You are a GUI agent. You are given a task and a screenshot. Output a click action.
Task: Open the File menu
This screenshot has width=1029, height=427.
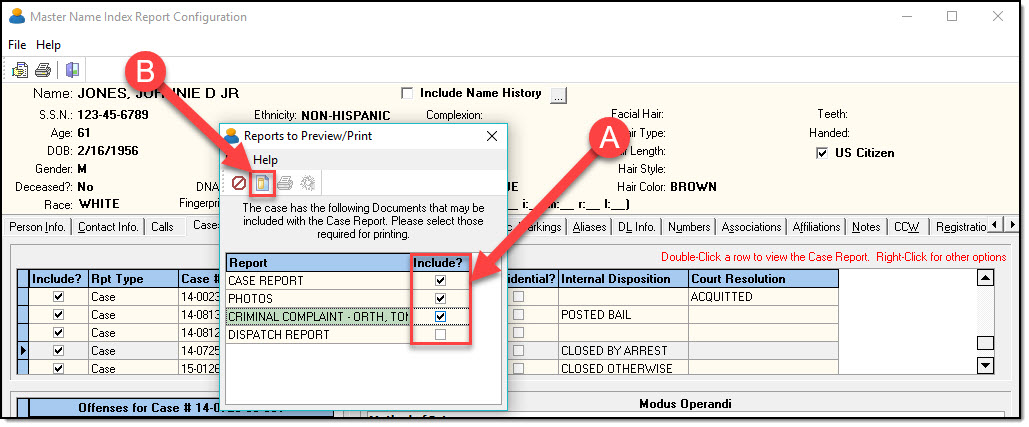(x=17, y=45)
